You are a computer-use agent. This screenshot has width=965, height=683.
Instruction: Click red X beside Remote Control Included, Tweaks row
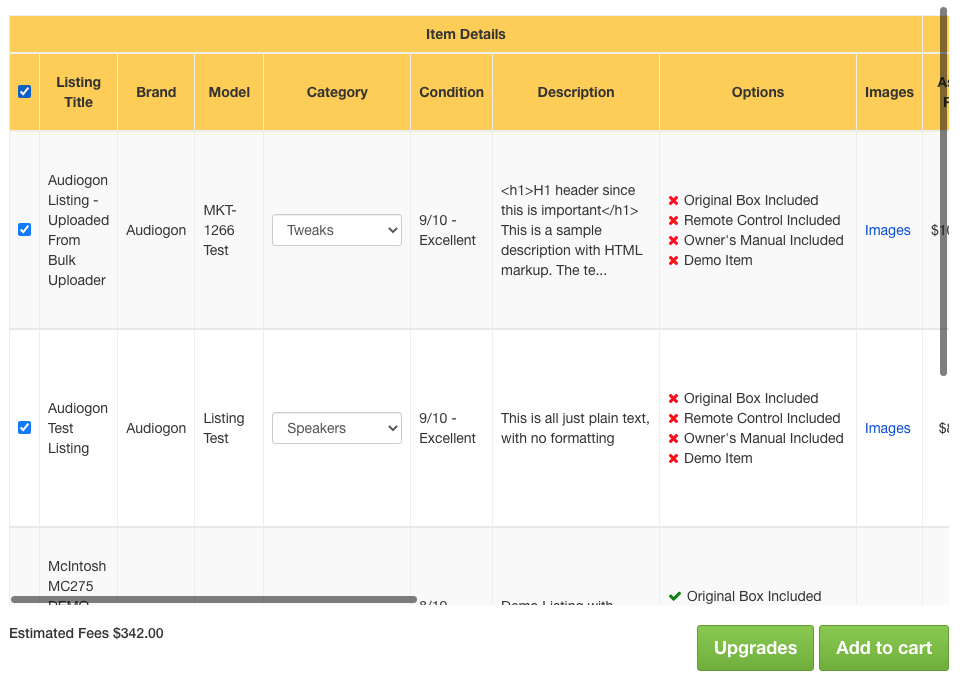(x=673, y=220)
